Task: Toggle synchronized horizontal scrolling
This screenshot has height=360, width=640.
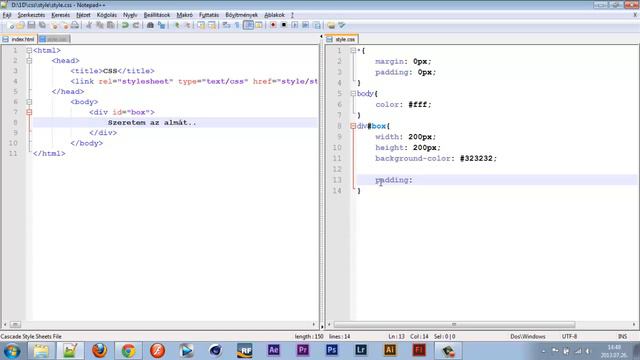Action: pos(212,25)
